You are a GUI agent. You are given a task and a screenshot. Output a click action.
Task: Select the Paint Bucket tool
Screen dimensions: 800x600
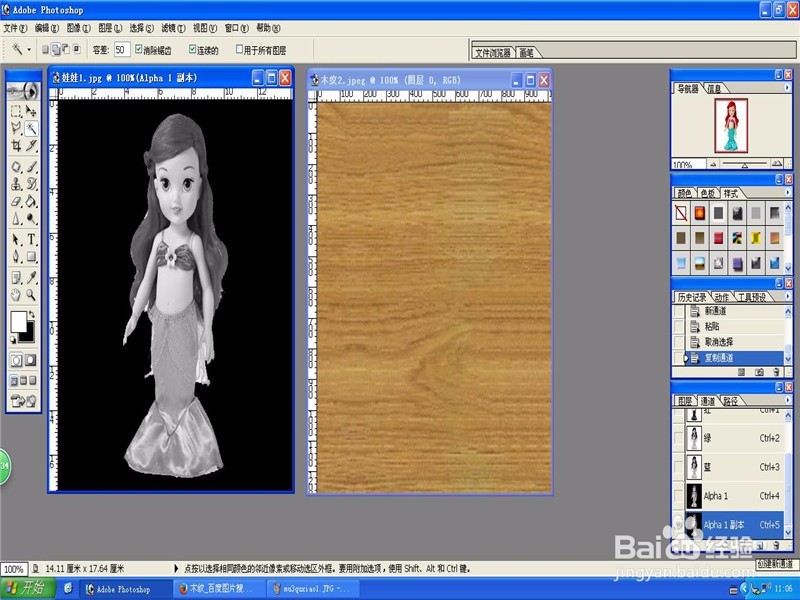point(31,202)
